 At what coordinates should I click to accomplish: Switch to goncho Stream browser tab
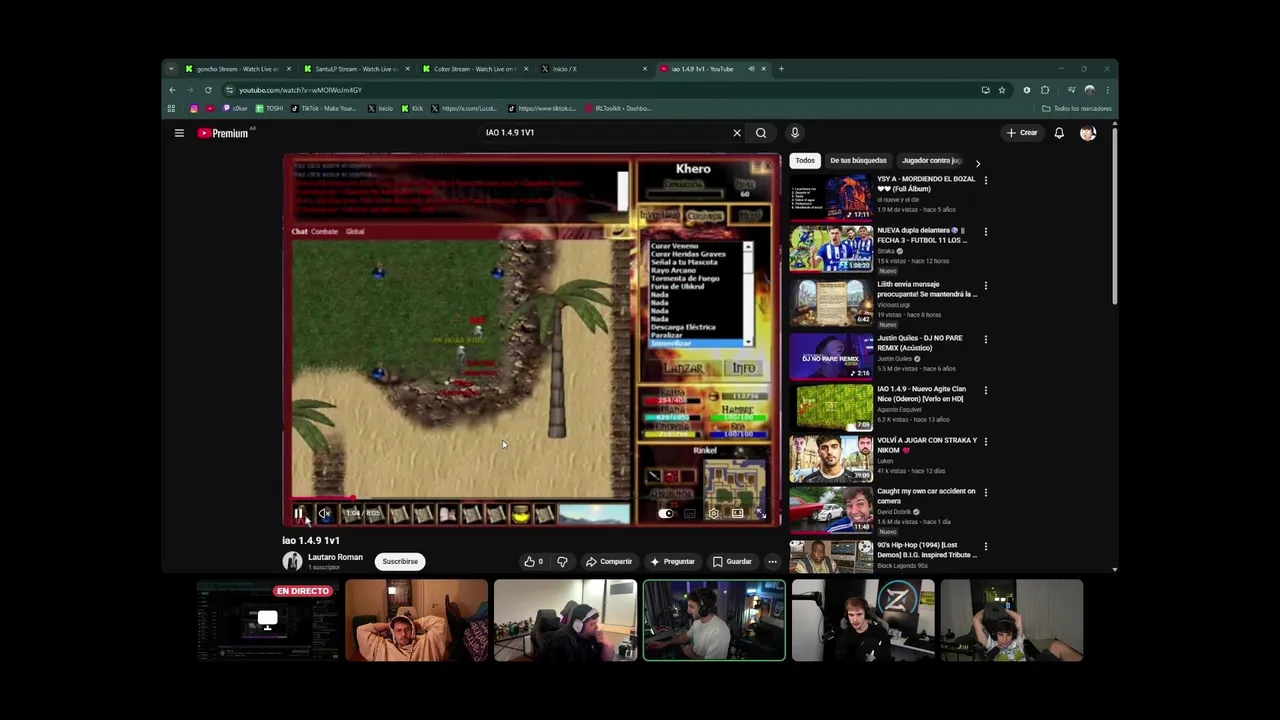click(x=237, y=69)
